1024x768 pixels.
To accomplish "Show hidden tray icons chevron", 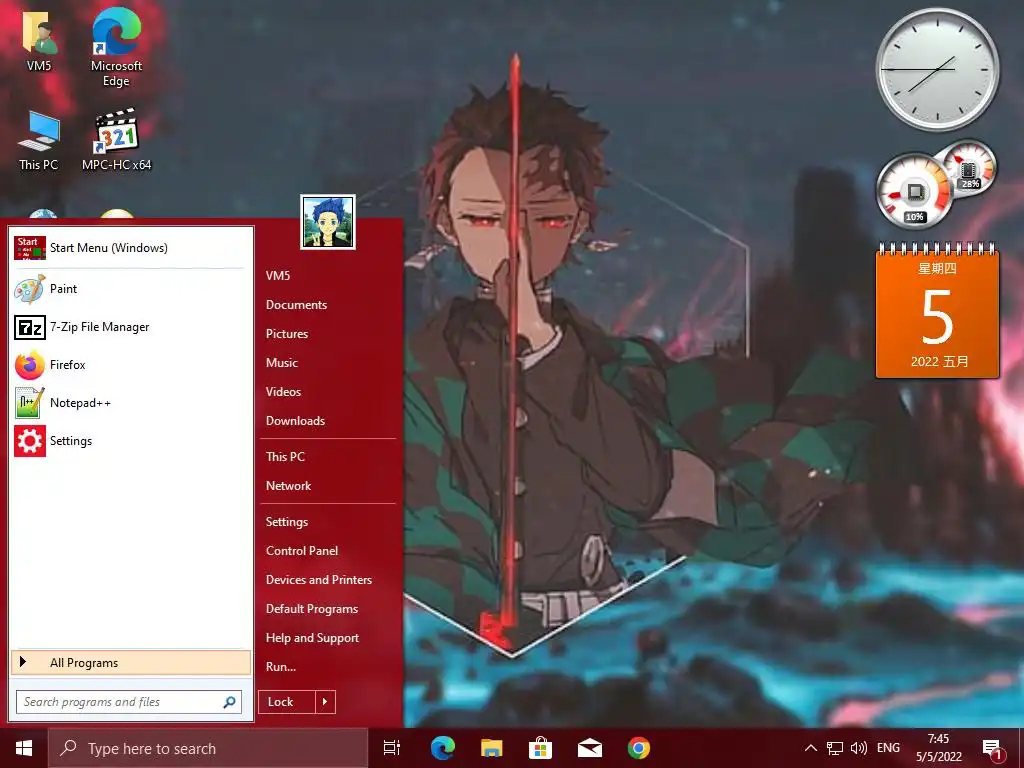I will pos(810,748).
